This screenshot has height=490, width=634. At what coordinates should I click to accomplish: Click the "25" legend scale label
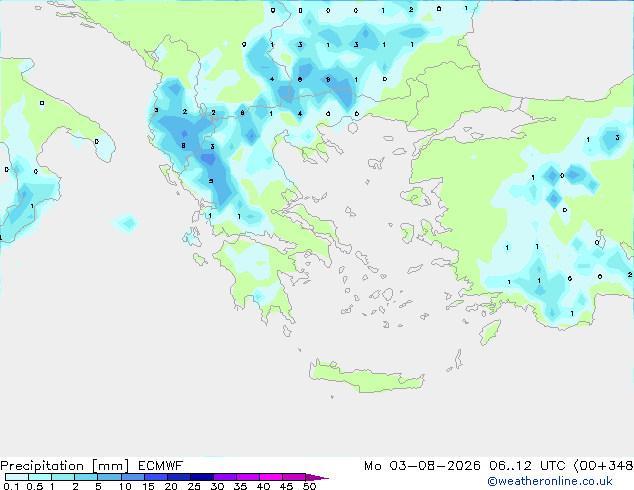coord(194,486)
